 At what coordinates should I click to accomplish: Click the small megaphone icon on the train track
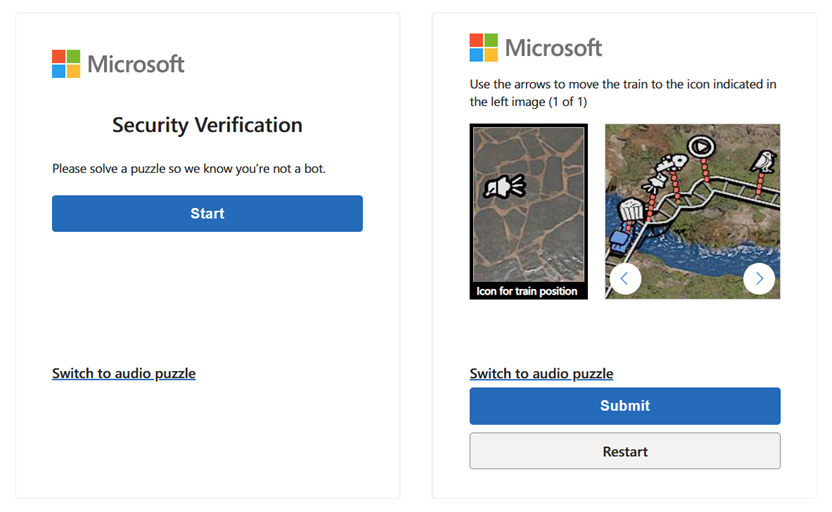pos(655,182)
